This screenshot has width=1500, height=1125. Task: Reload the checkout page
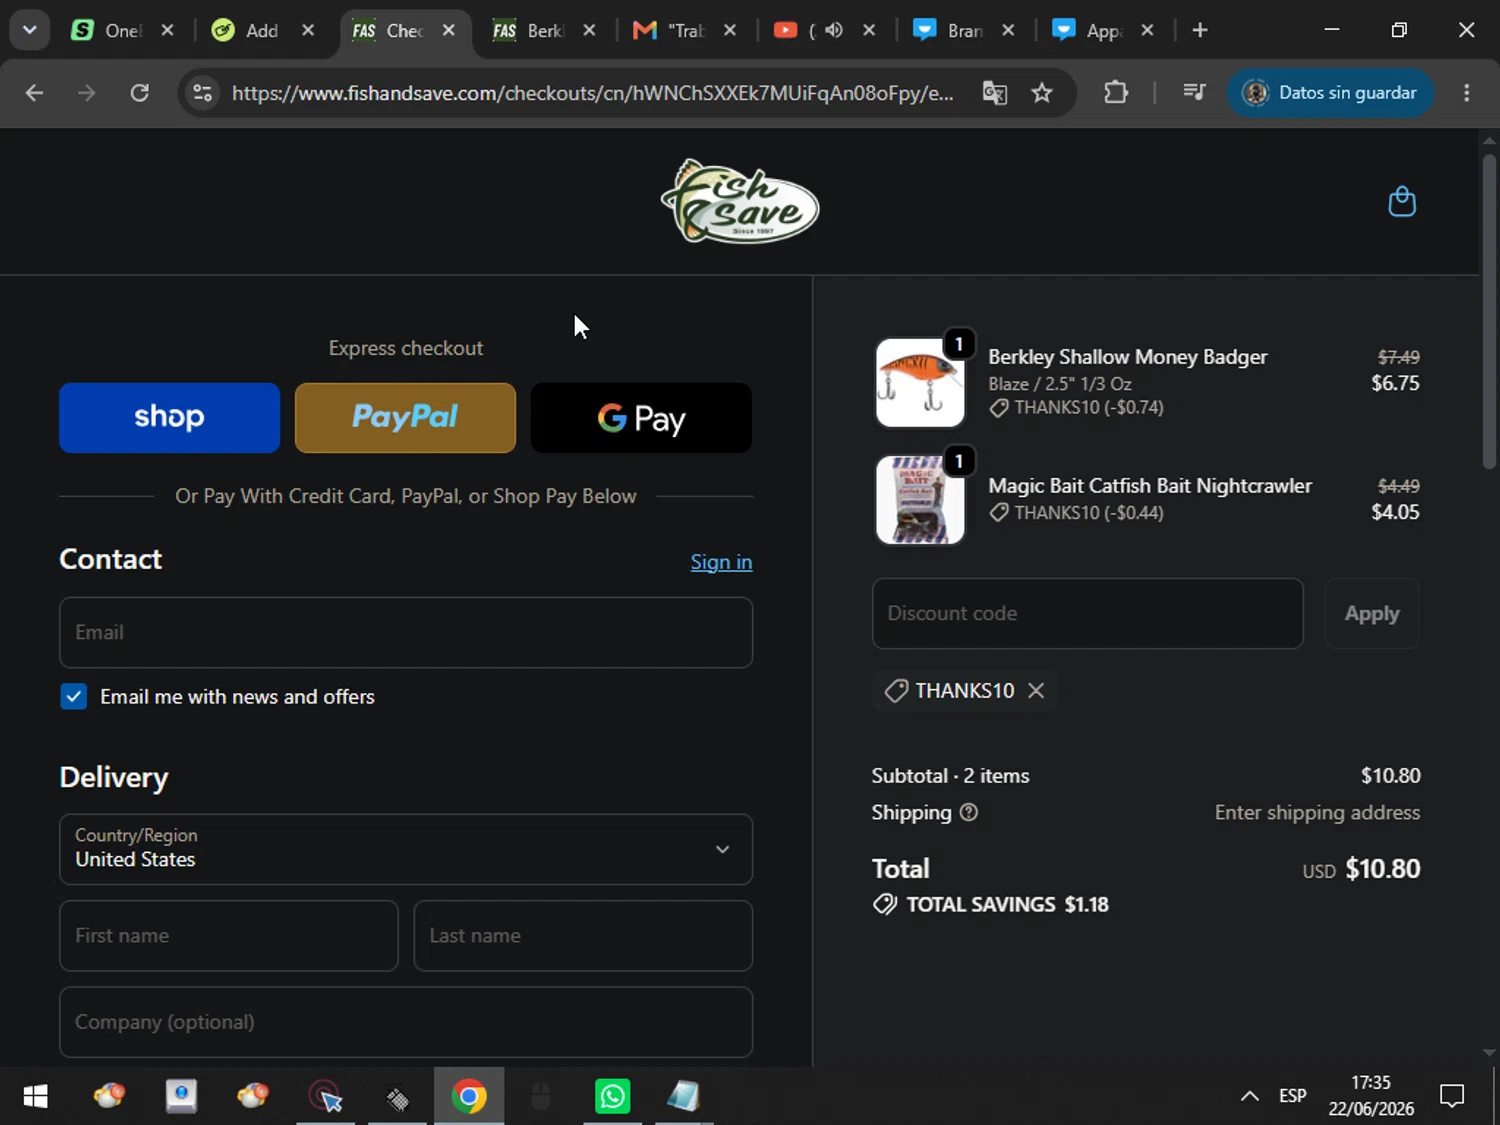140,93
